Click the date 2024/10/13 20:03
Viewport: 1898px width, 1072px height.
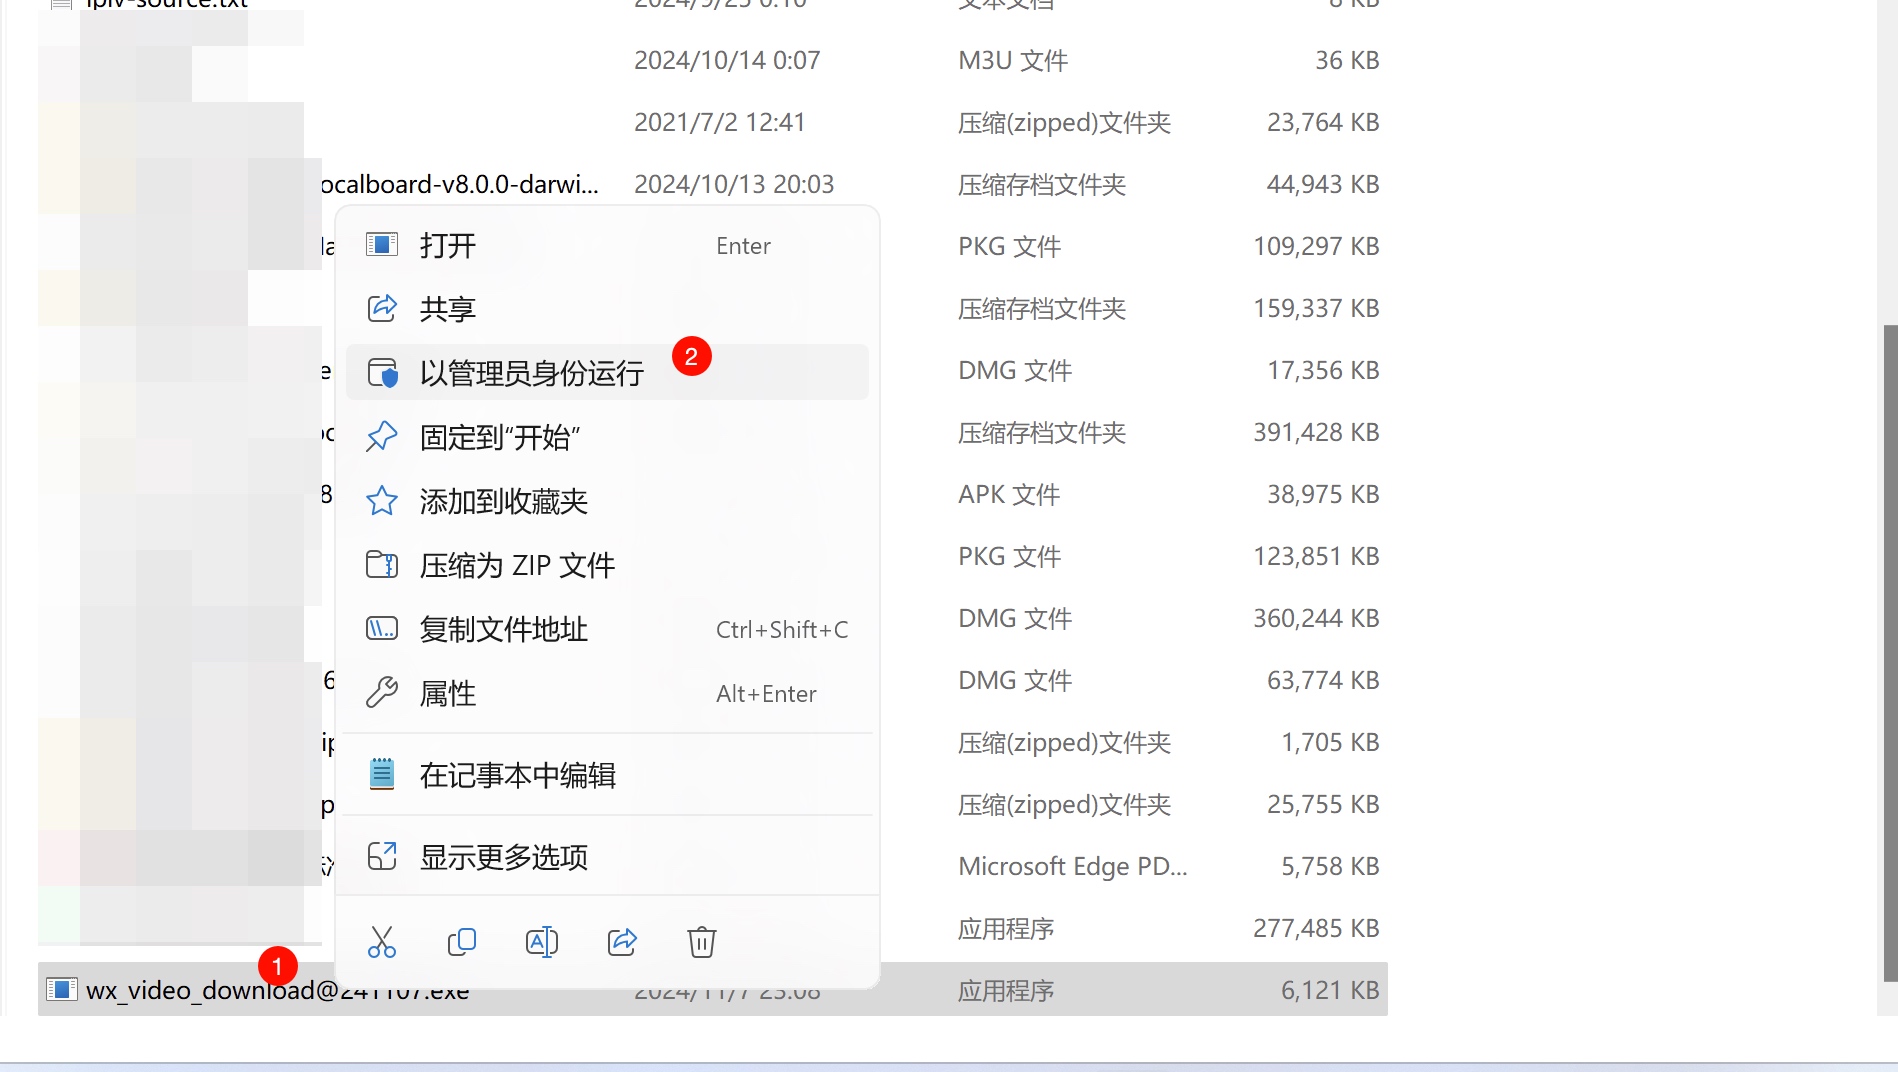coord(734,185)
